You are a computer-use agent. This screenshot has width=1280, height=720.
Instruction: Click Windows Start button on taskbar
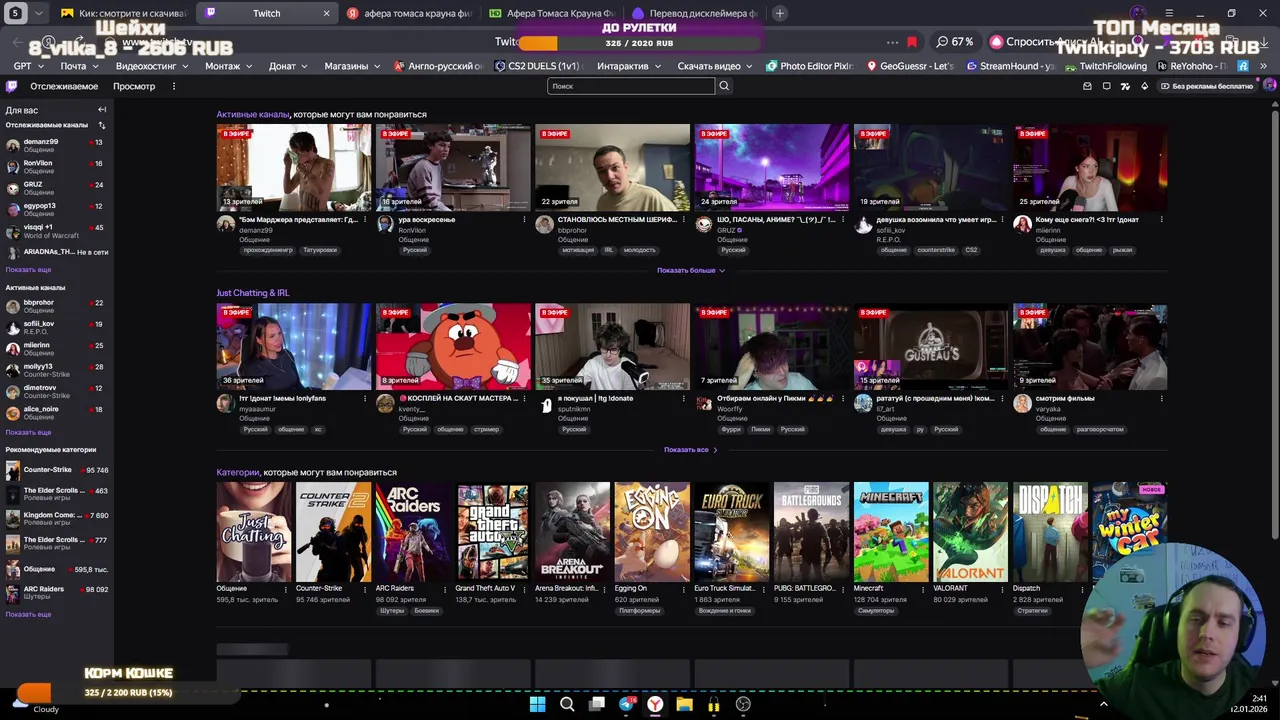(537, 704)
